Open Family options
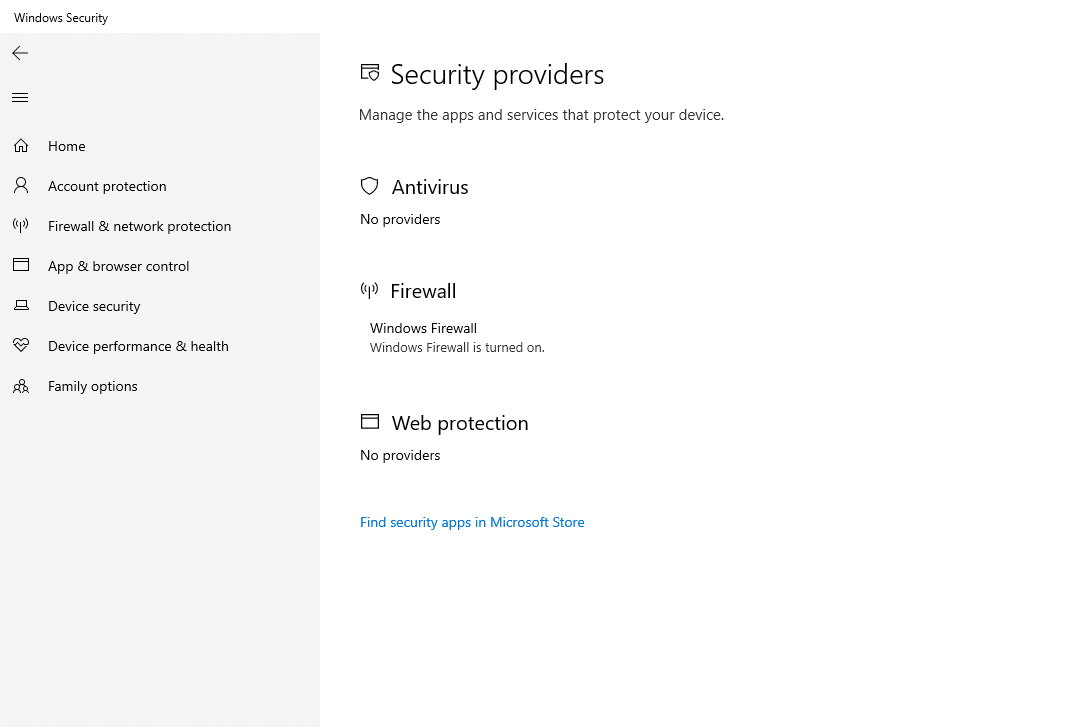This screenshot has width=1091, height=727. click(93, 386)
